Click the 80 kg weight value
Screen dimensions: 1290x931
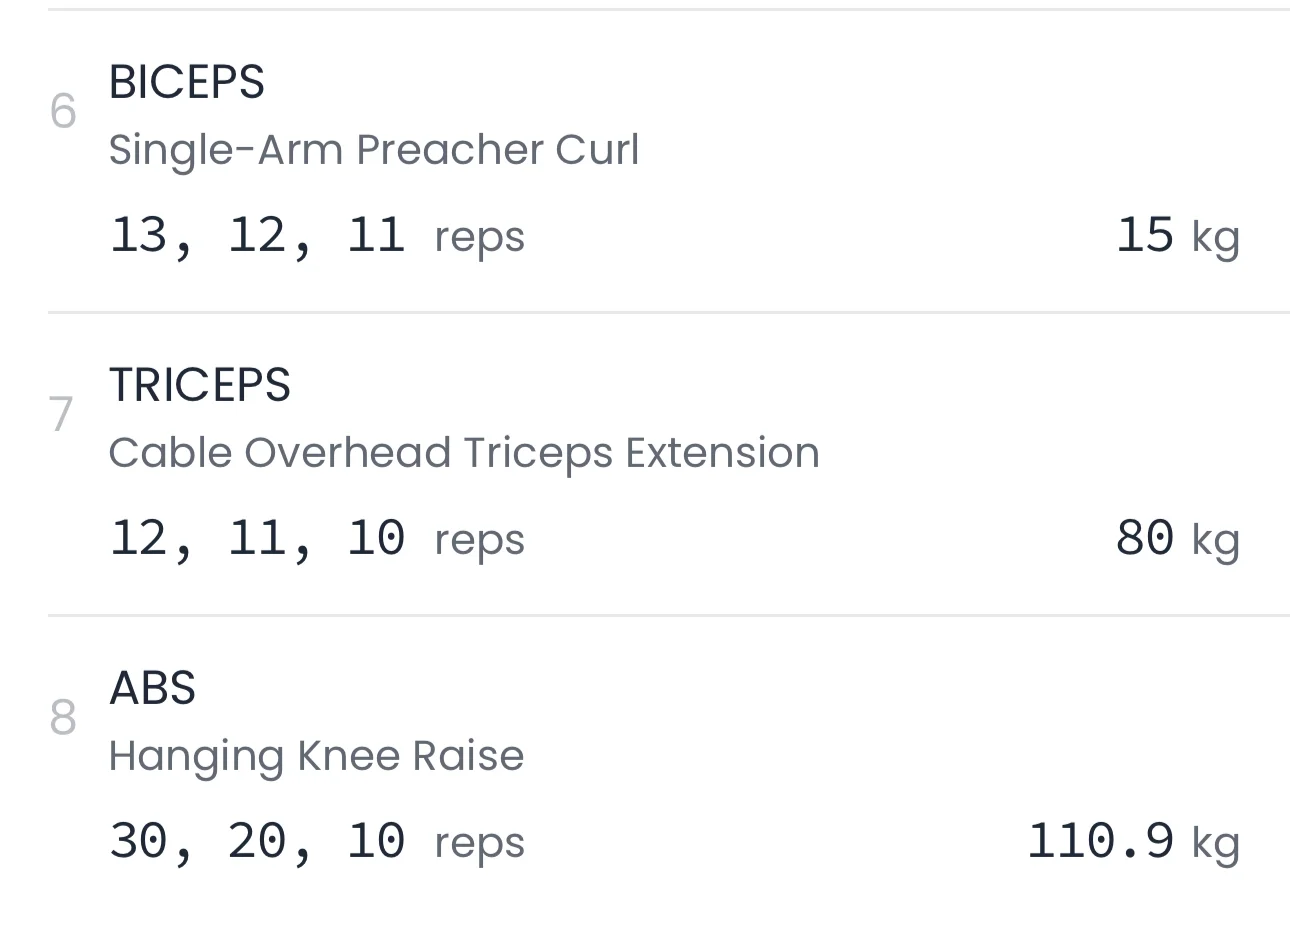1145,539
